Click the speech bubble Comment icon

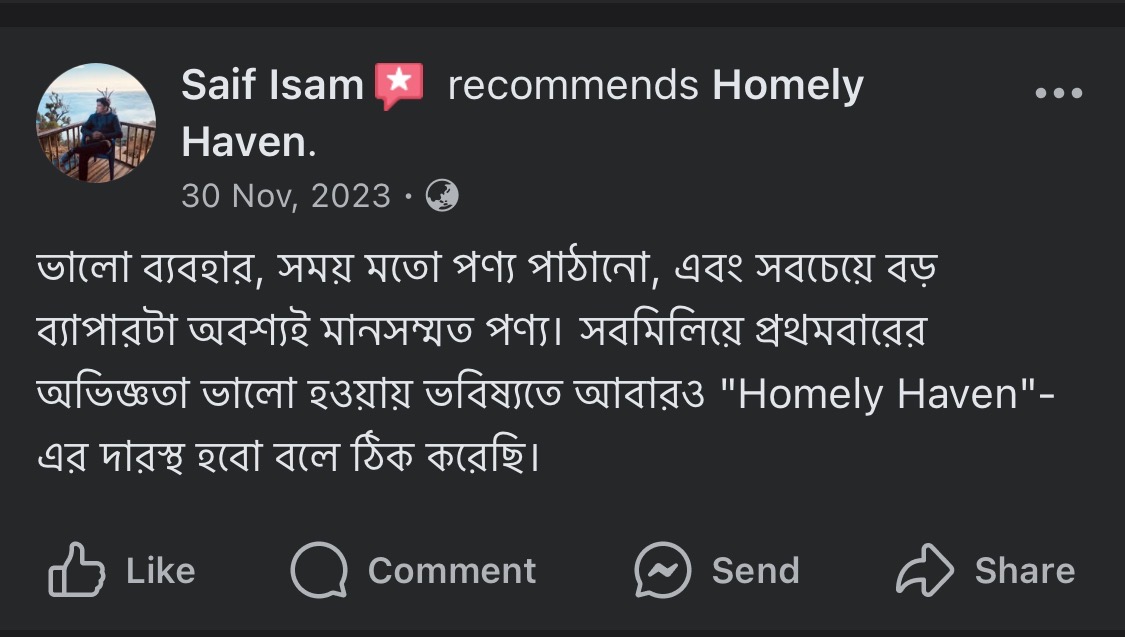coord(319,570)
